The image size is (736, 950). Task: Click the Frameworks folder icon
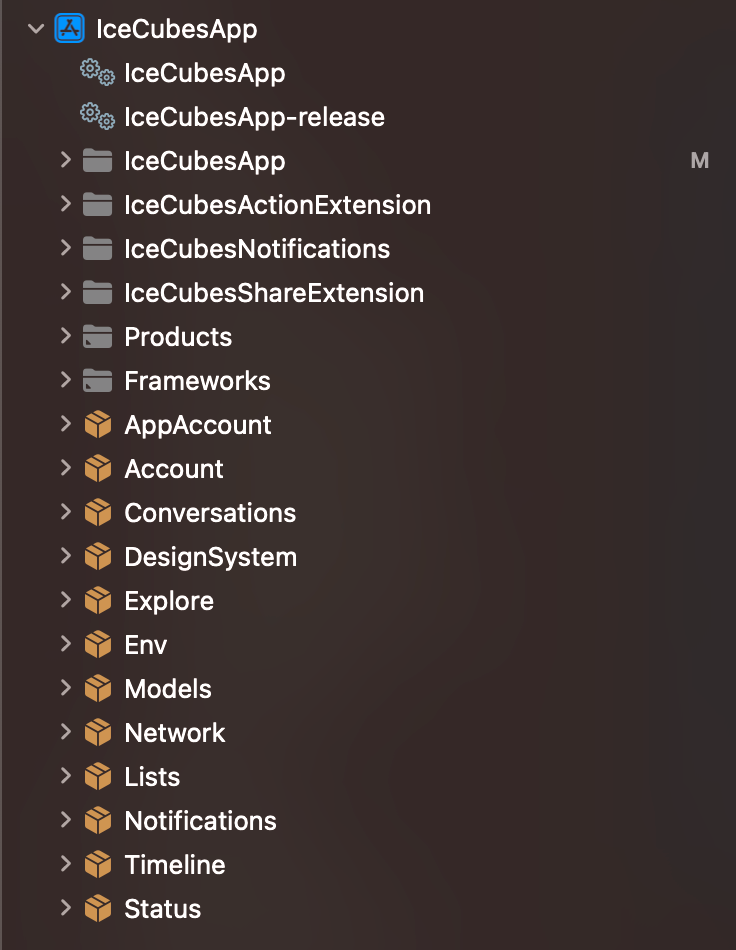pyautogui.click(x=98, y=380)
